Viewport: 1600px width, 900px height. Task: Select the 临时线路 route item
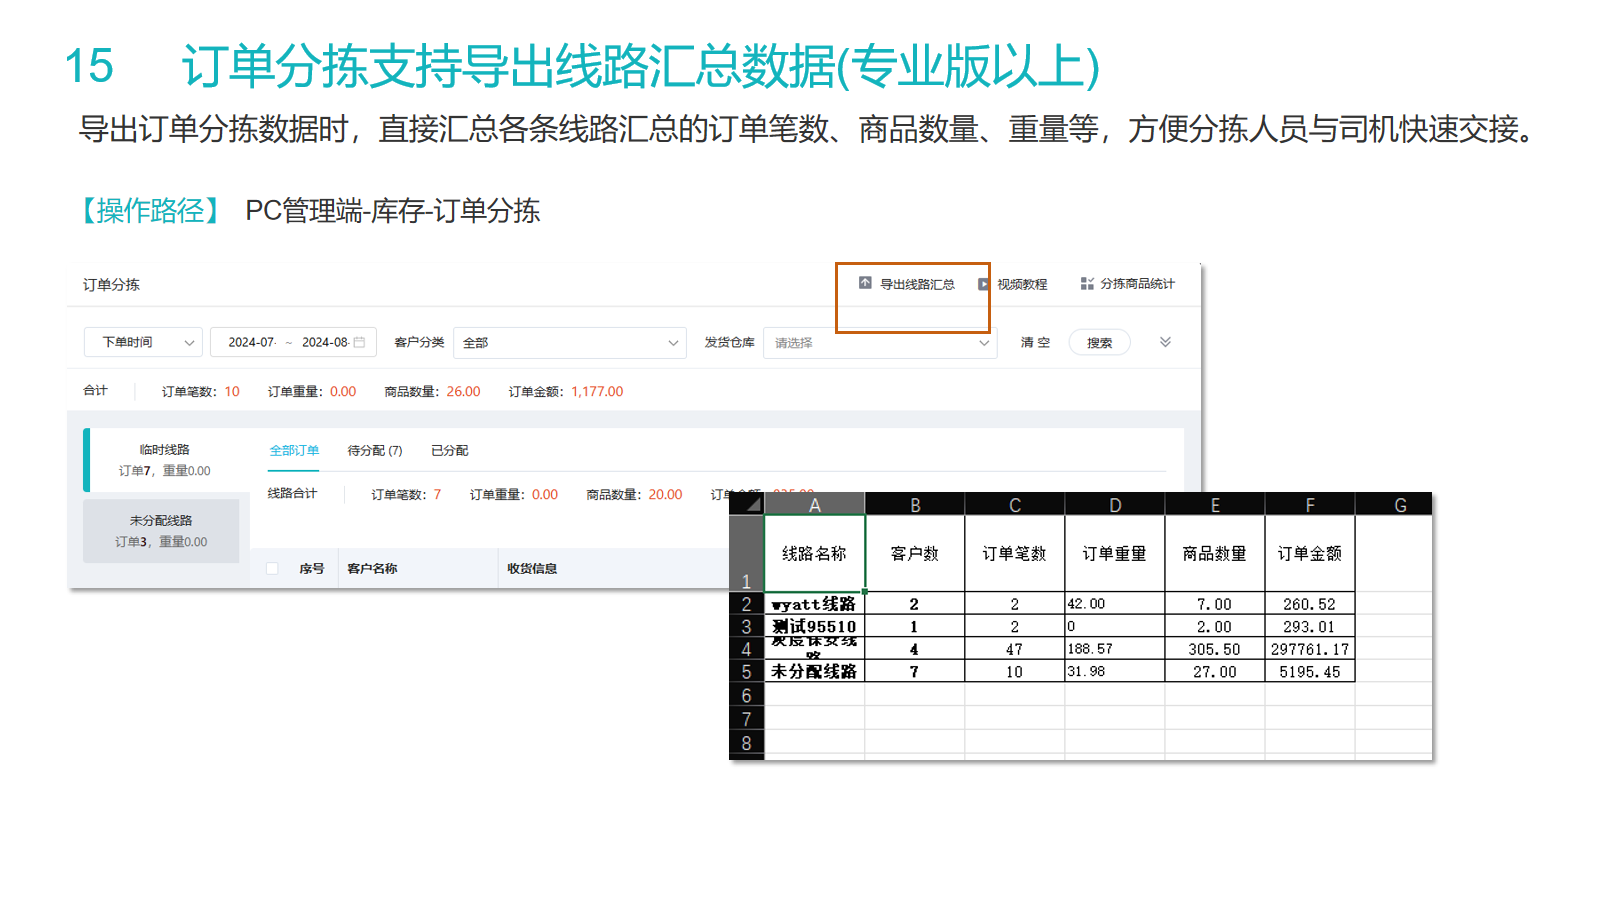click(x=164, y=460)
